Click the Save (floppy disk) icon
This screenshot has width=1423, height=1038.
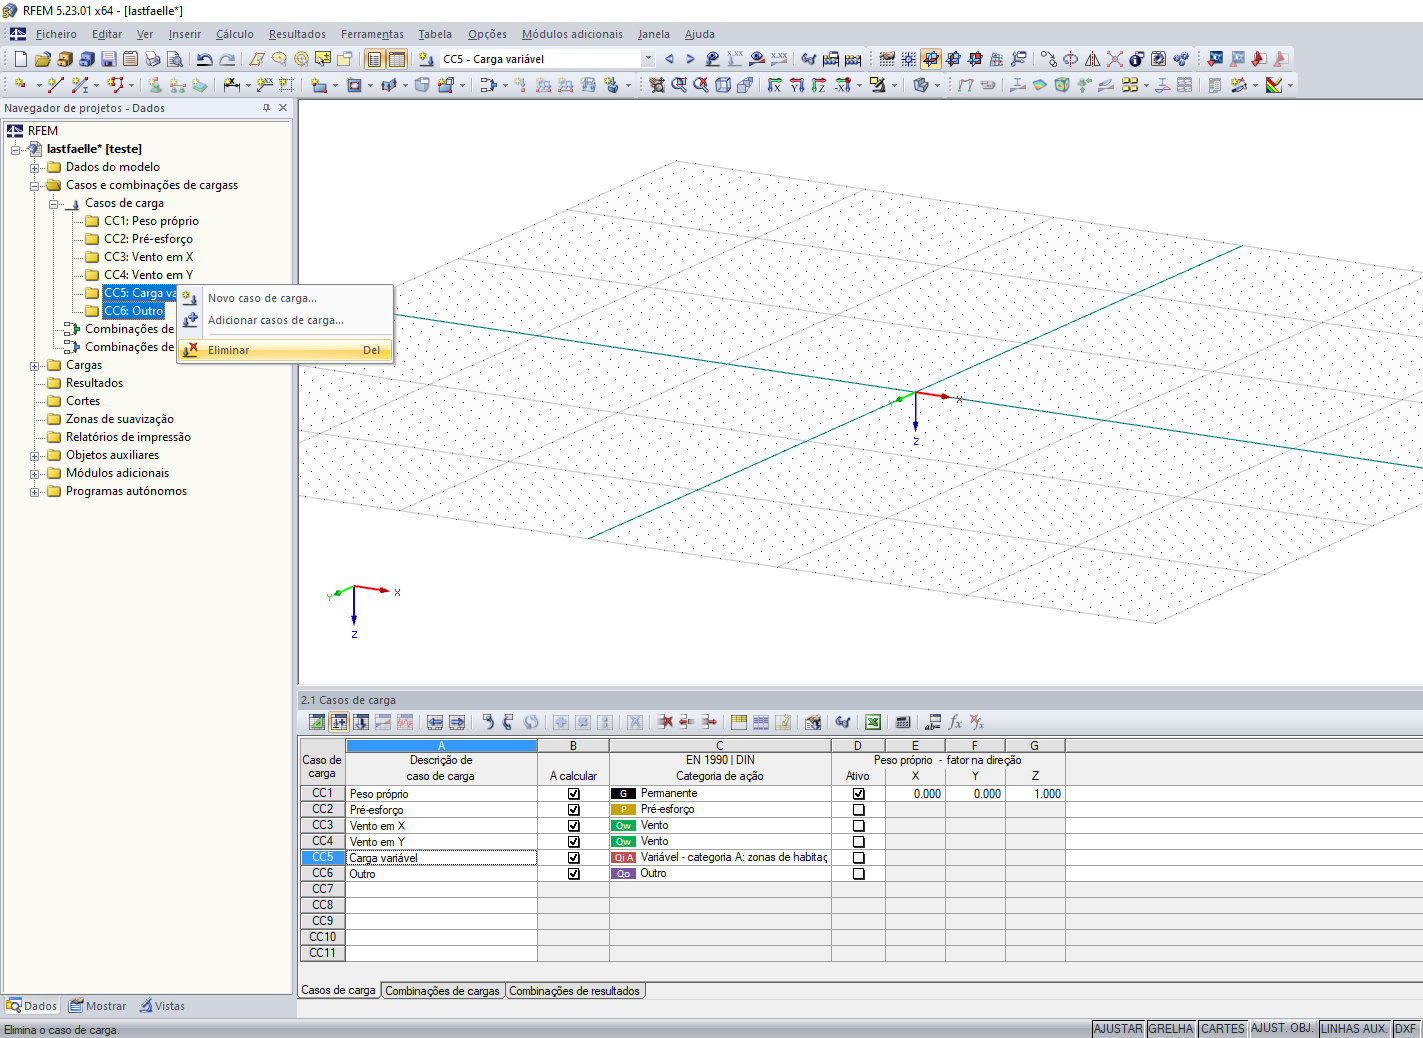(x=108, y=59)
